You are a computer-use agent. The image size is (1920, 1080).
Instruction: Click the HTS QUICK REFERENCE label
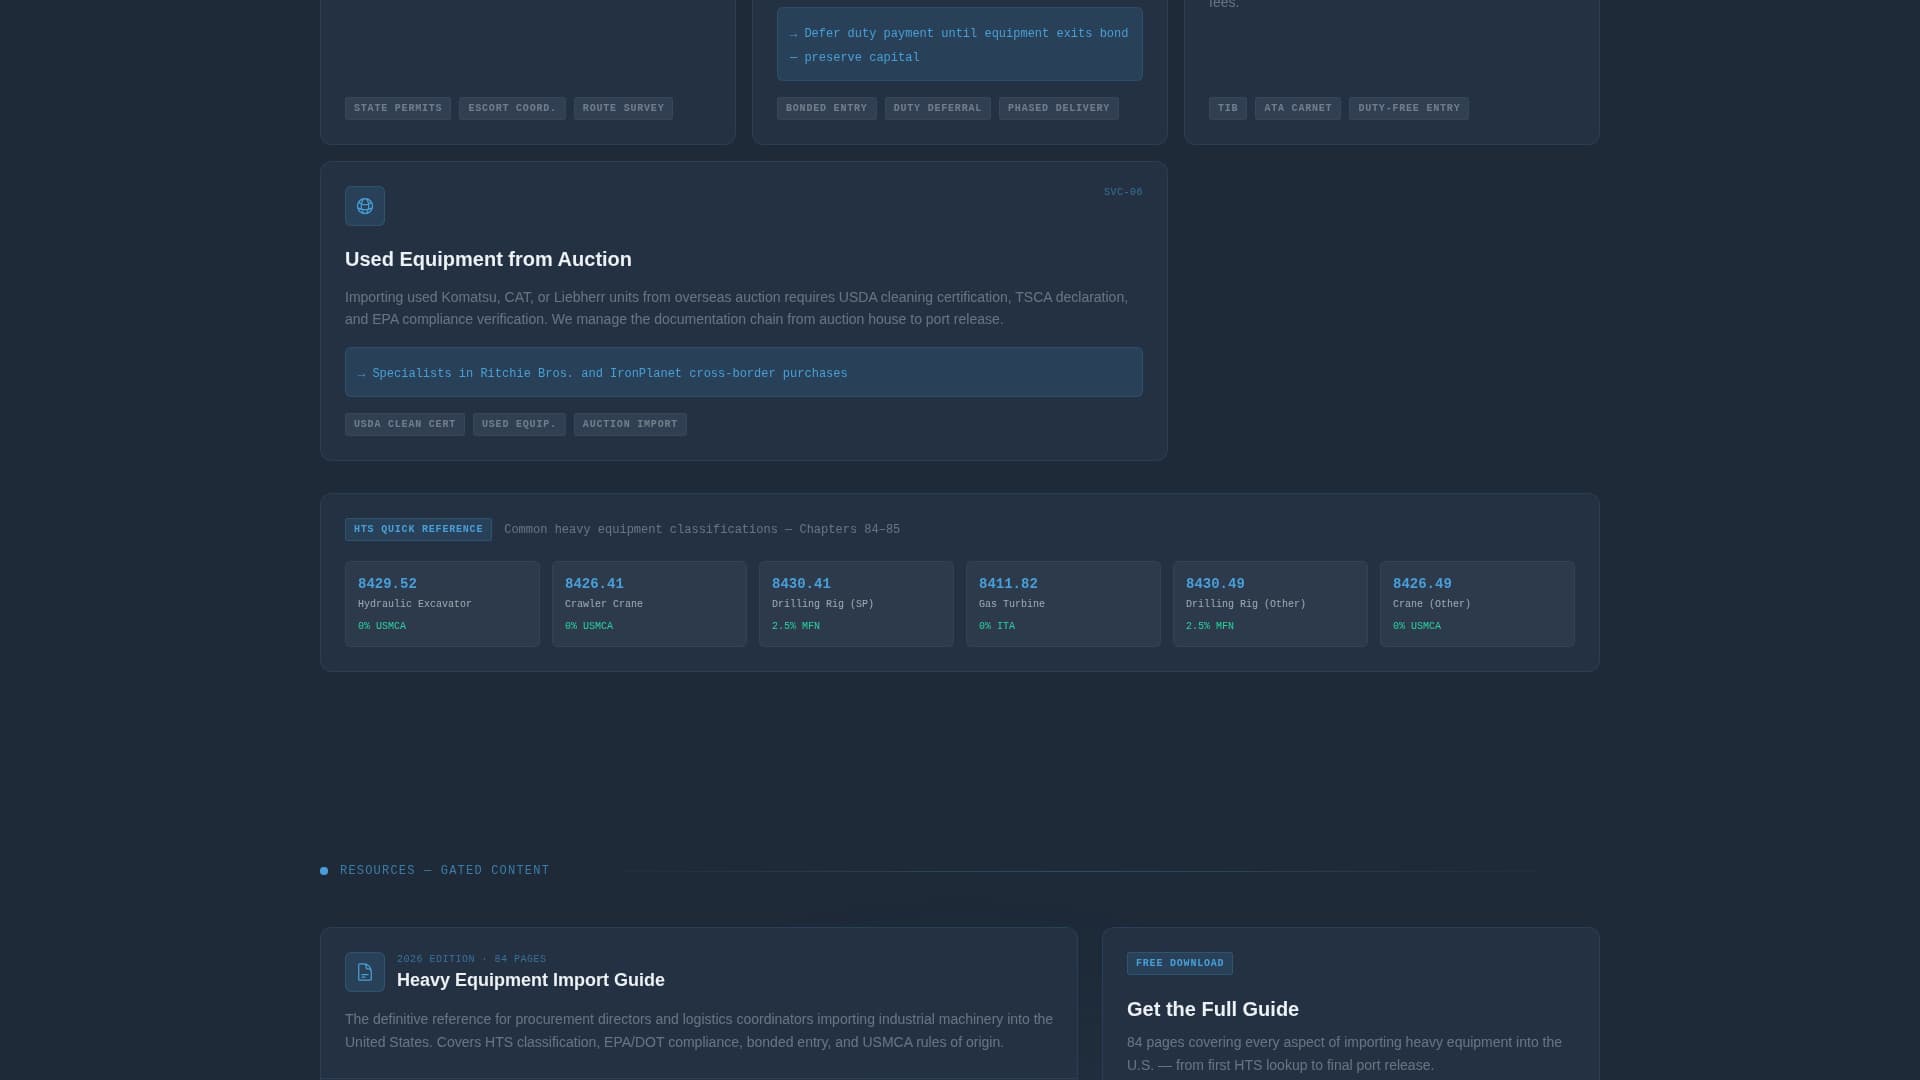click(x=418, y=529)
